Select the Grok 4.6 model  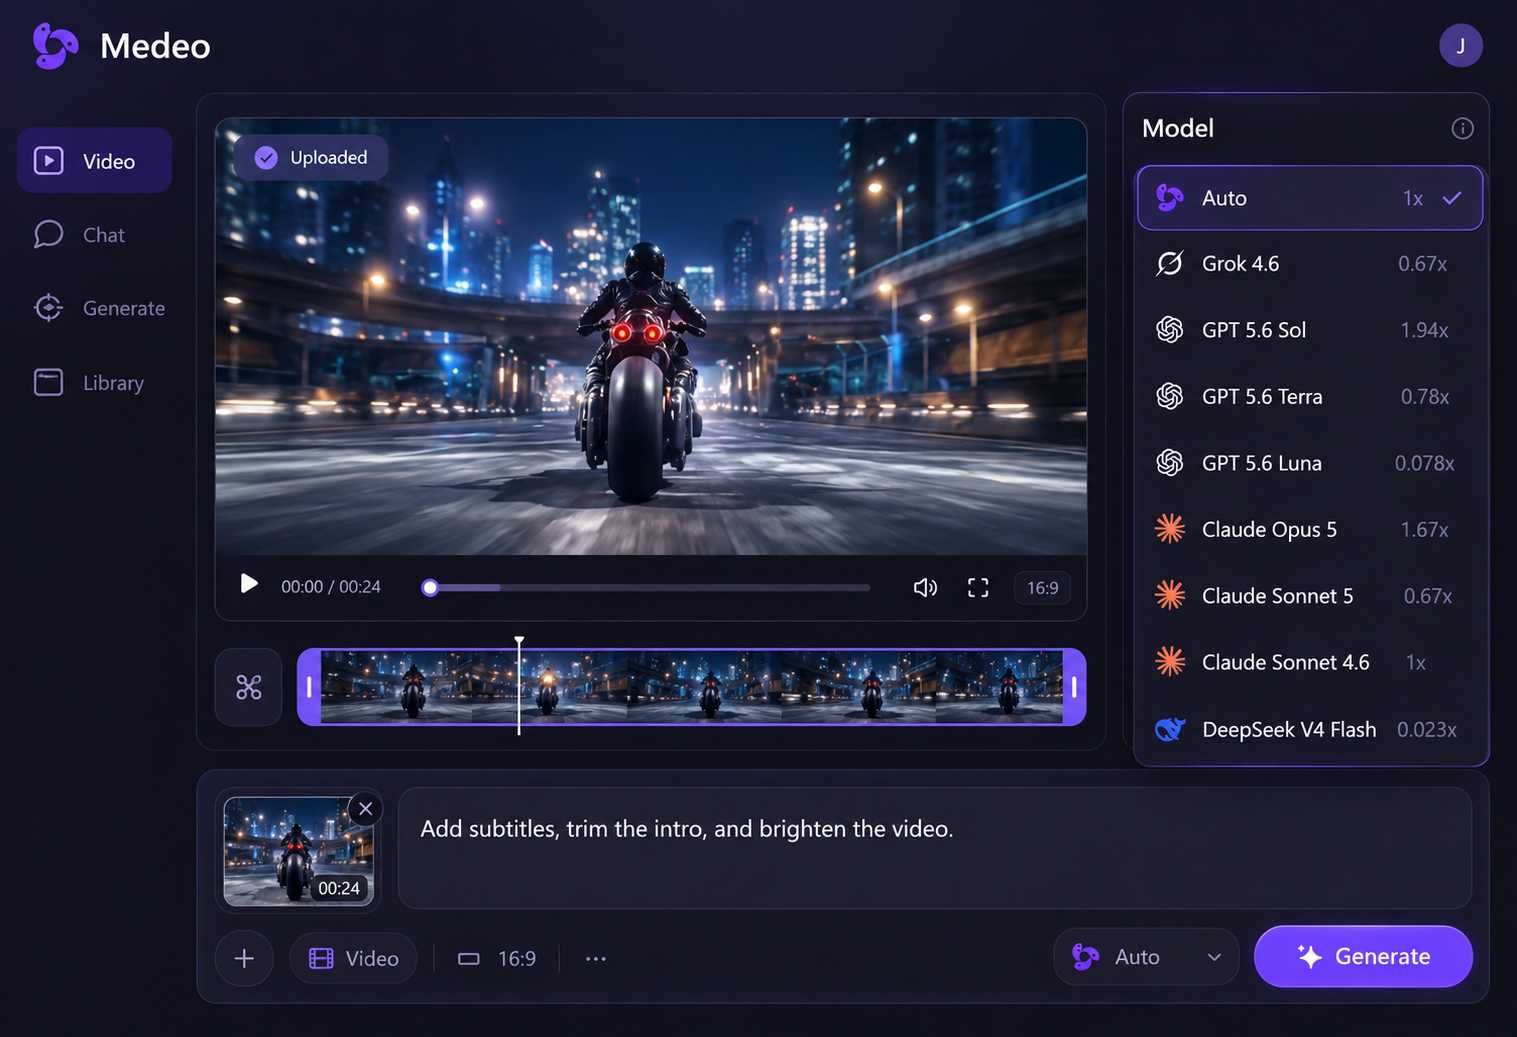click(1309, 264)
